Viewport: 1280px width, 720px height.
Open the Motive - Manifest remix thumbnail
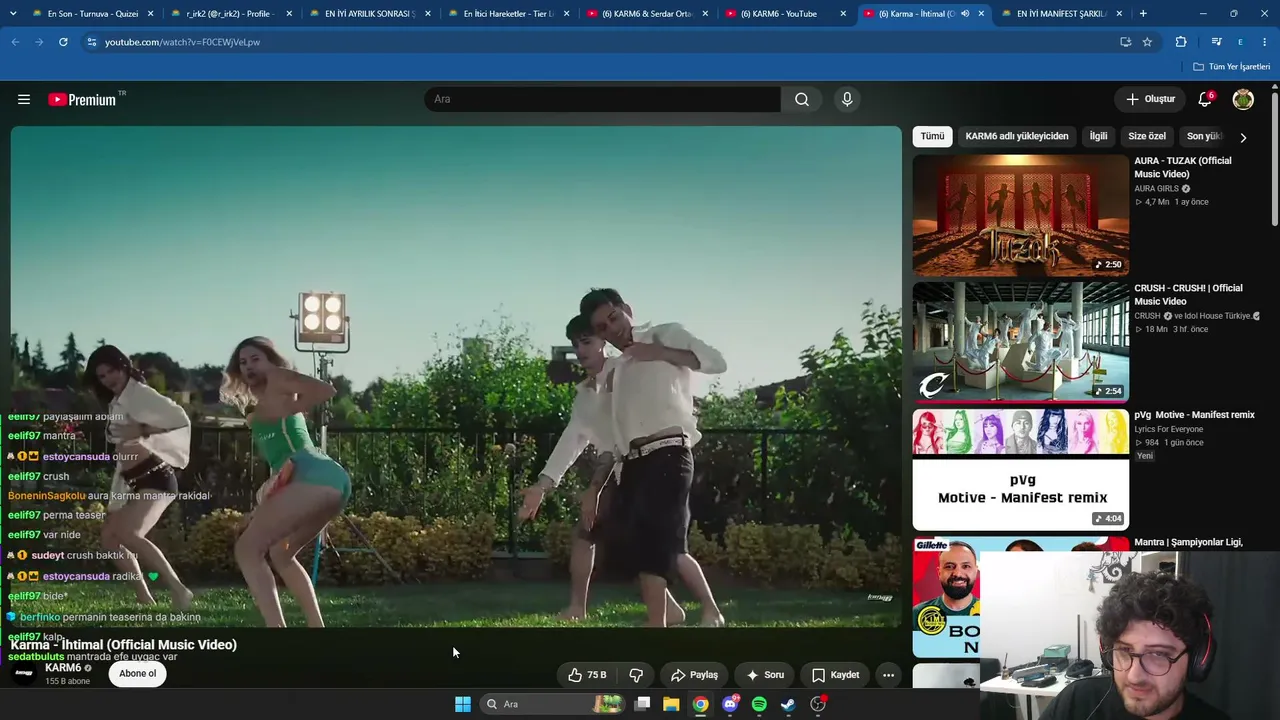[x=1020, y=469]
